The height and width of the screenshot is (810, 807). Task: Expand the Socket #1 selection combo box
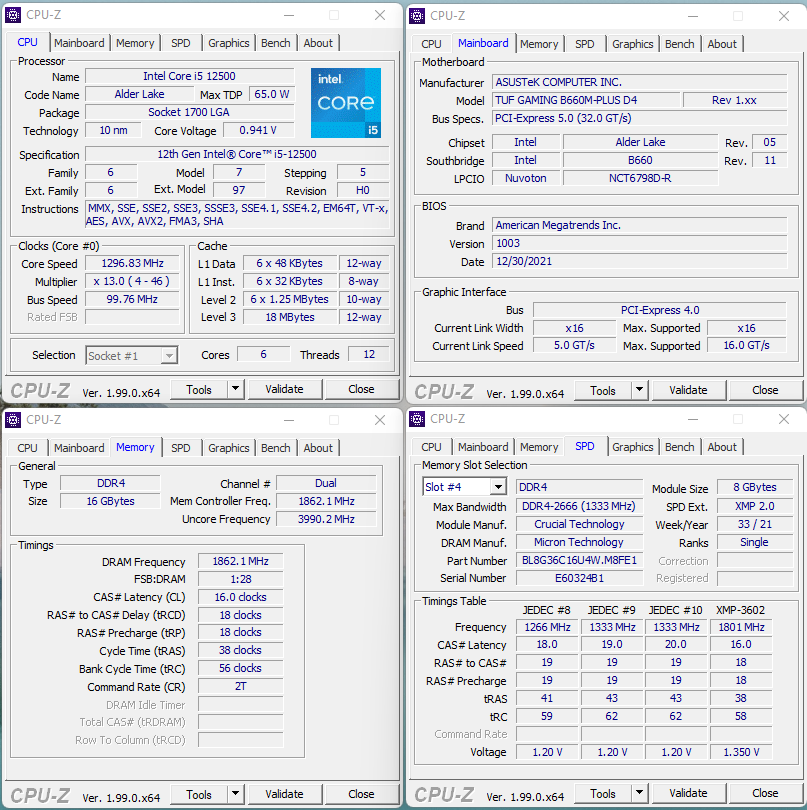point(168,355)
